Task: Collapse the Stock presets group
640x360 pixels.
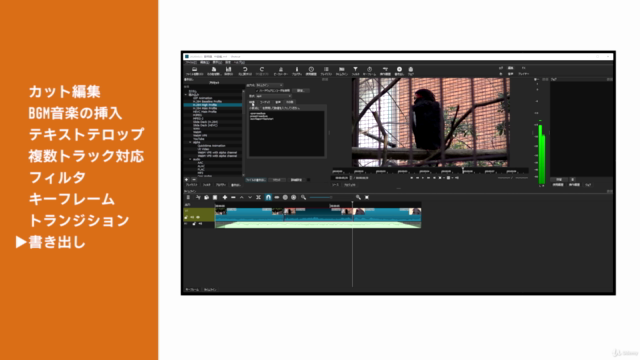Action: [187, 95]
